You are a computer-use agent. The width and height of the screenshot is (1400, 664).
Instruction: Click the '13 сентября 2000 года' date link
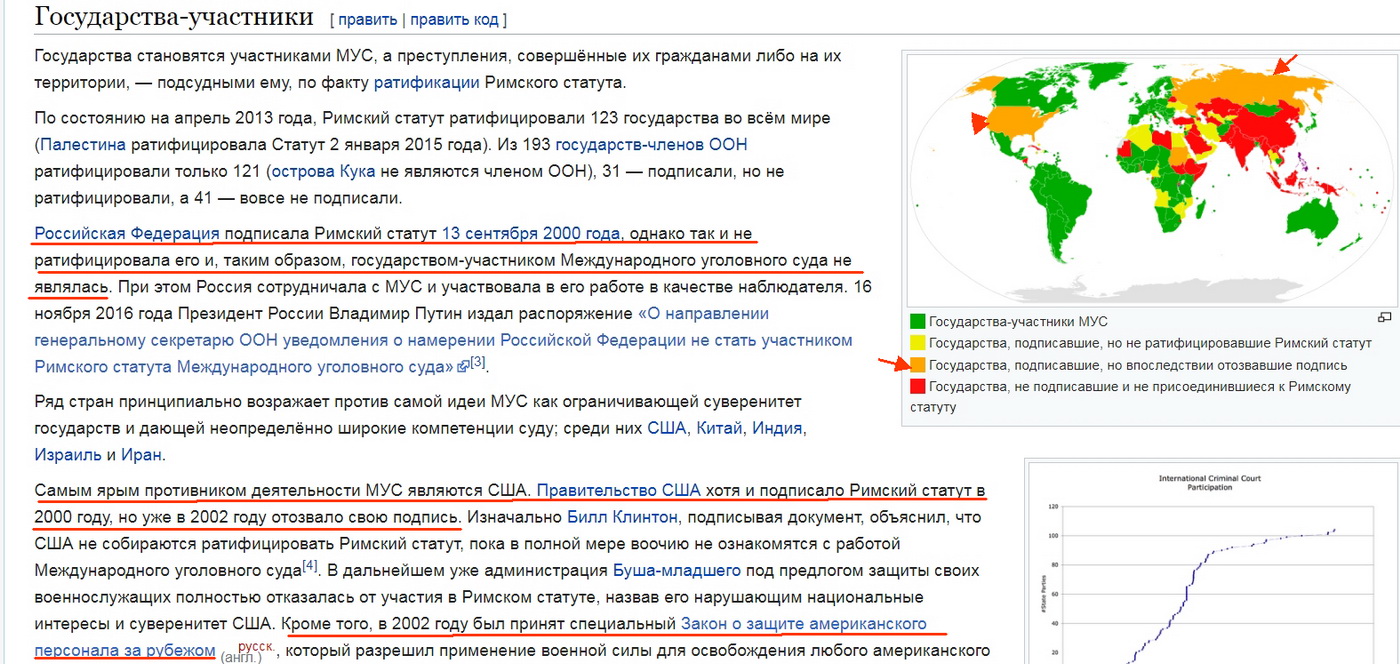pos(531,234)
